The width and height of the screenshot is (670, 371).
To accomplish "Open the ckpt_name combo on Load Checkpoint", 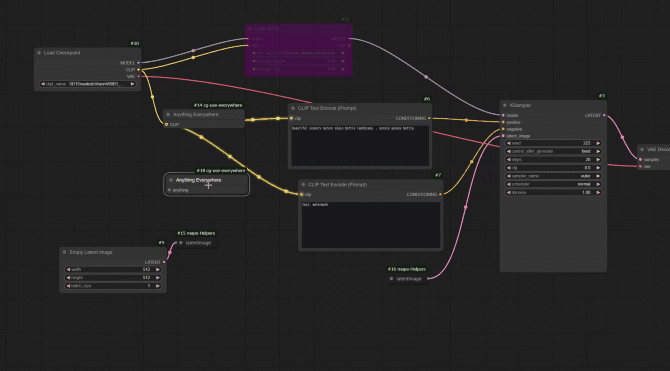I will click(x=88, y=84).
